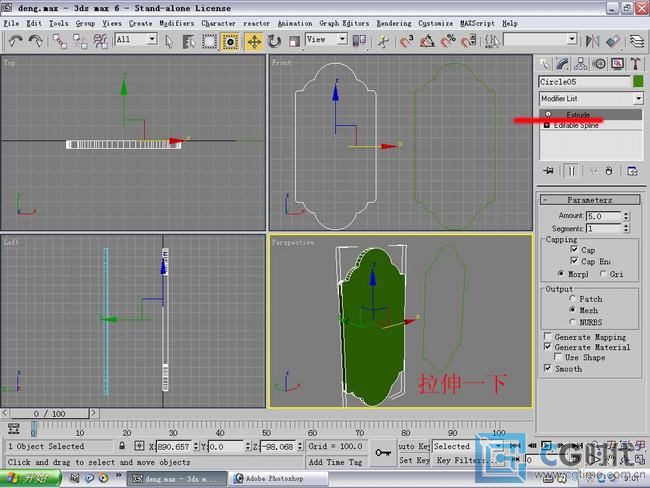Click the Unlink Selection icon

coord(80,41)
